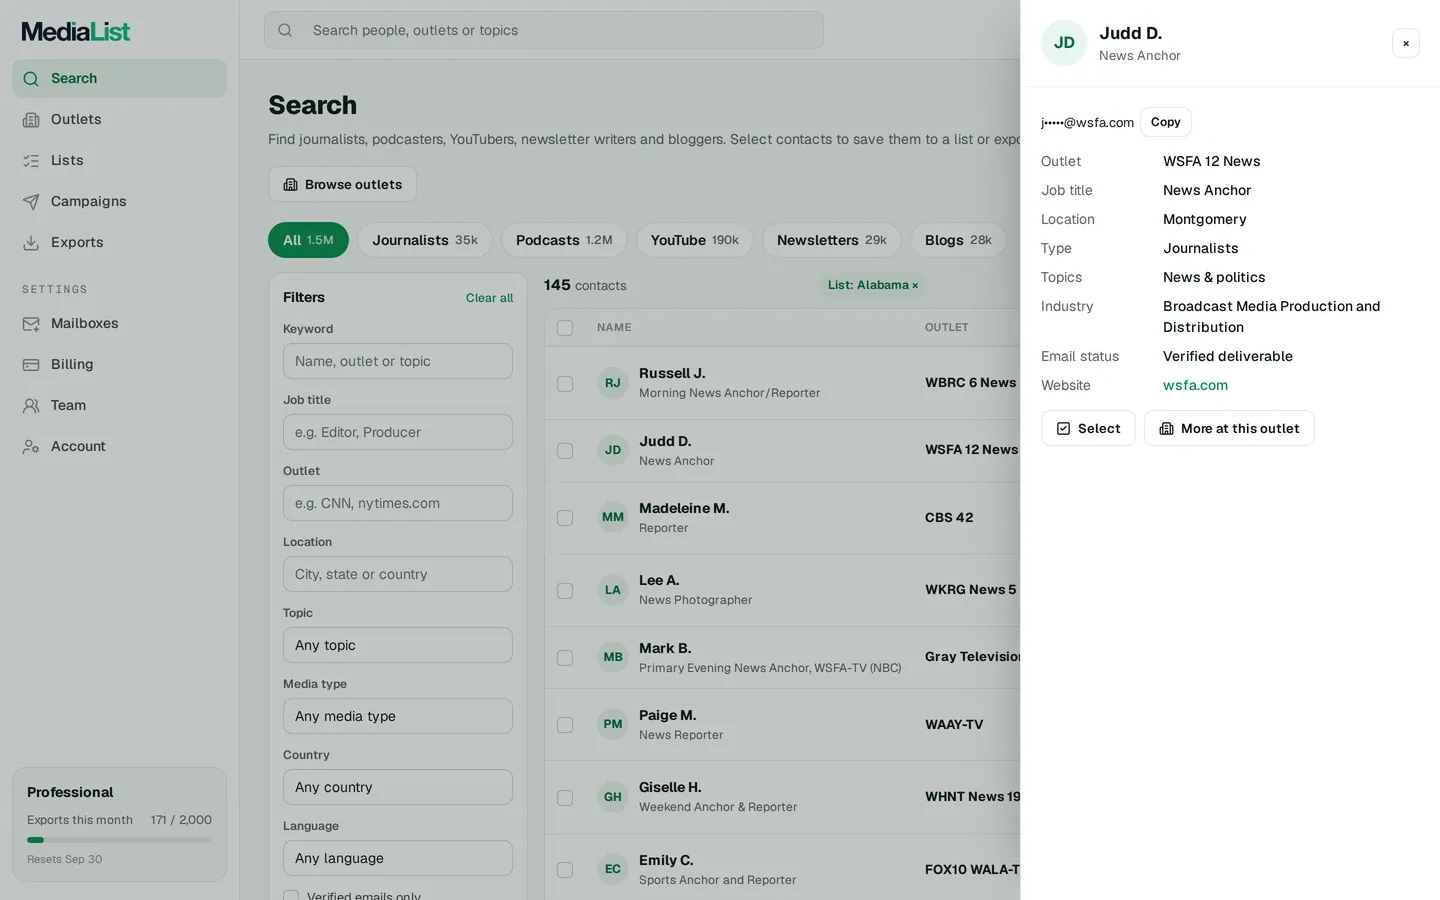1440x900 pixels.
Task: Select Madeleine M. row checkbox
Action: pyautogui.click(x=565, y=518)
